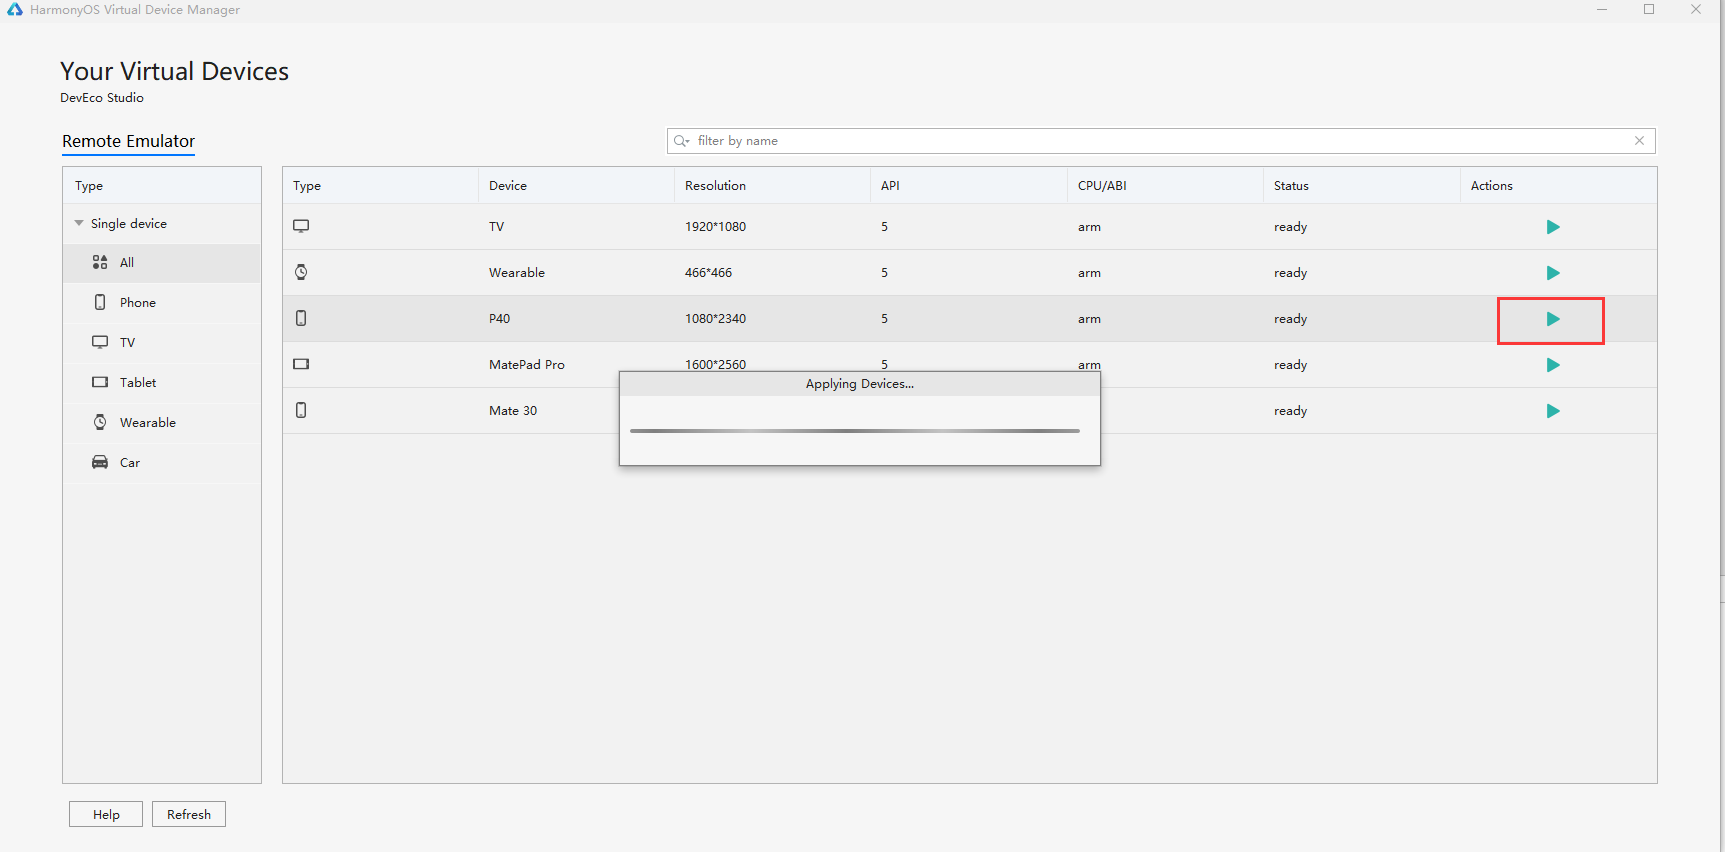Click the TV monitor icon in device table
The width and height of the screenshot is (1725, 852).
tap(301, 226)
